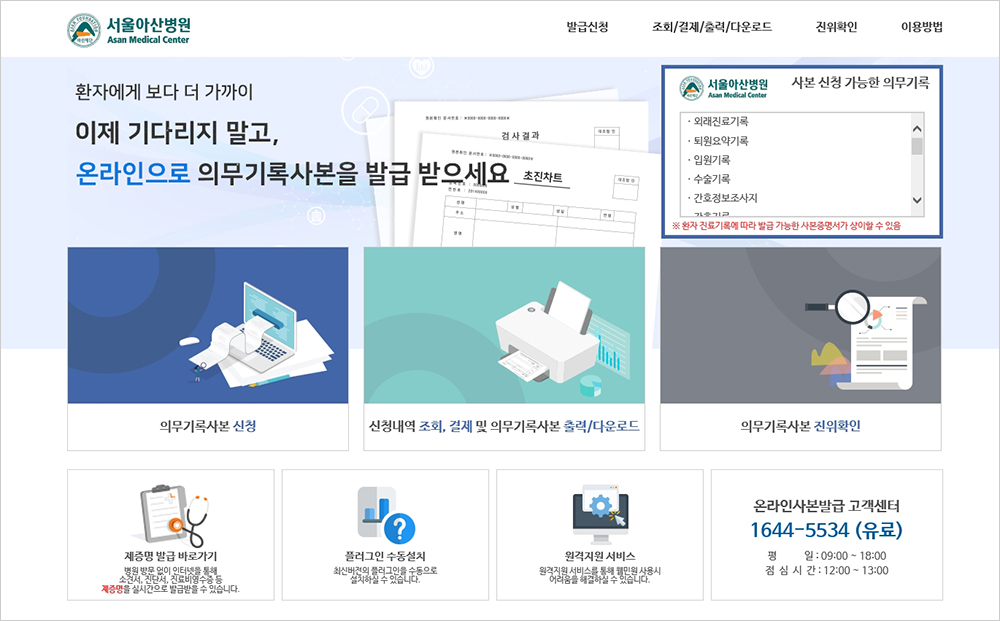Open 의무기록사본 진위확인 link
The width and height of the screenshot is (1000, 621).
point(800,427)
